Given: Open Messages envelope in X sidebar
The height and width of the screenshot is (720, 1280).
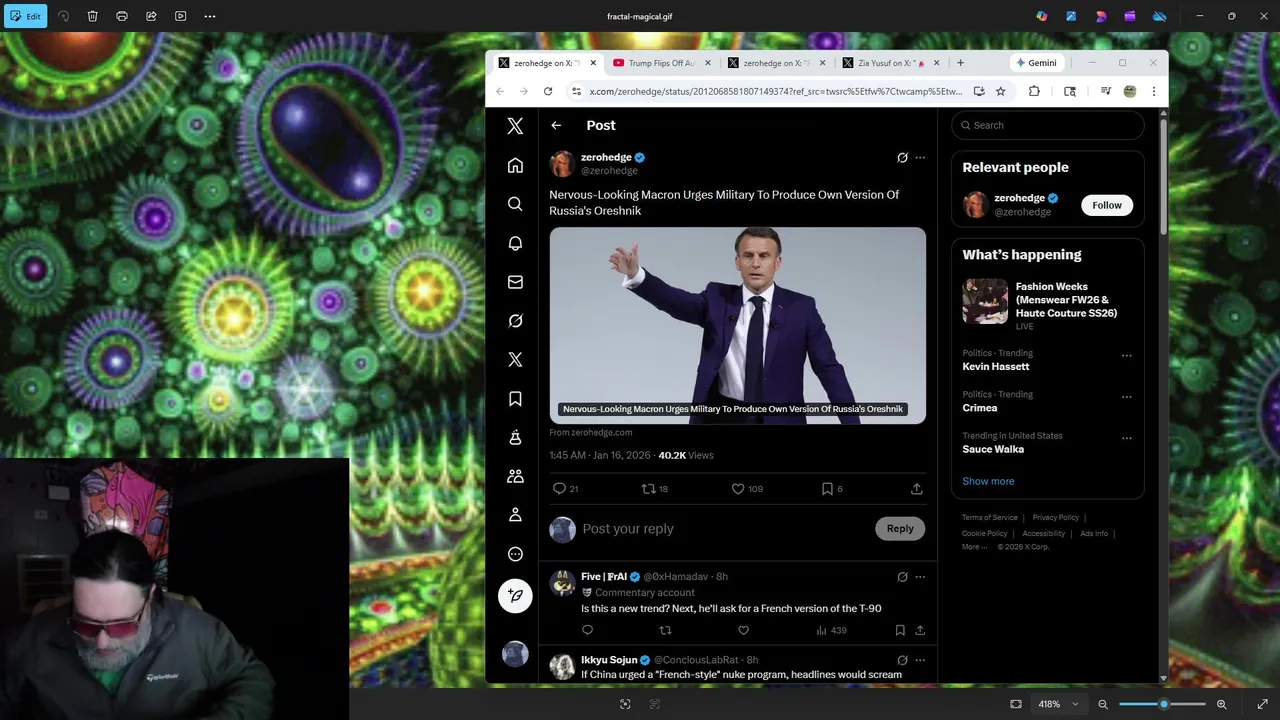Looking at the screenshot, I should 515,282.
